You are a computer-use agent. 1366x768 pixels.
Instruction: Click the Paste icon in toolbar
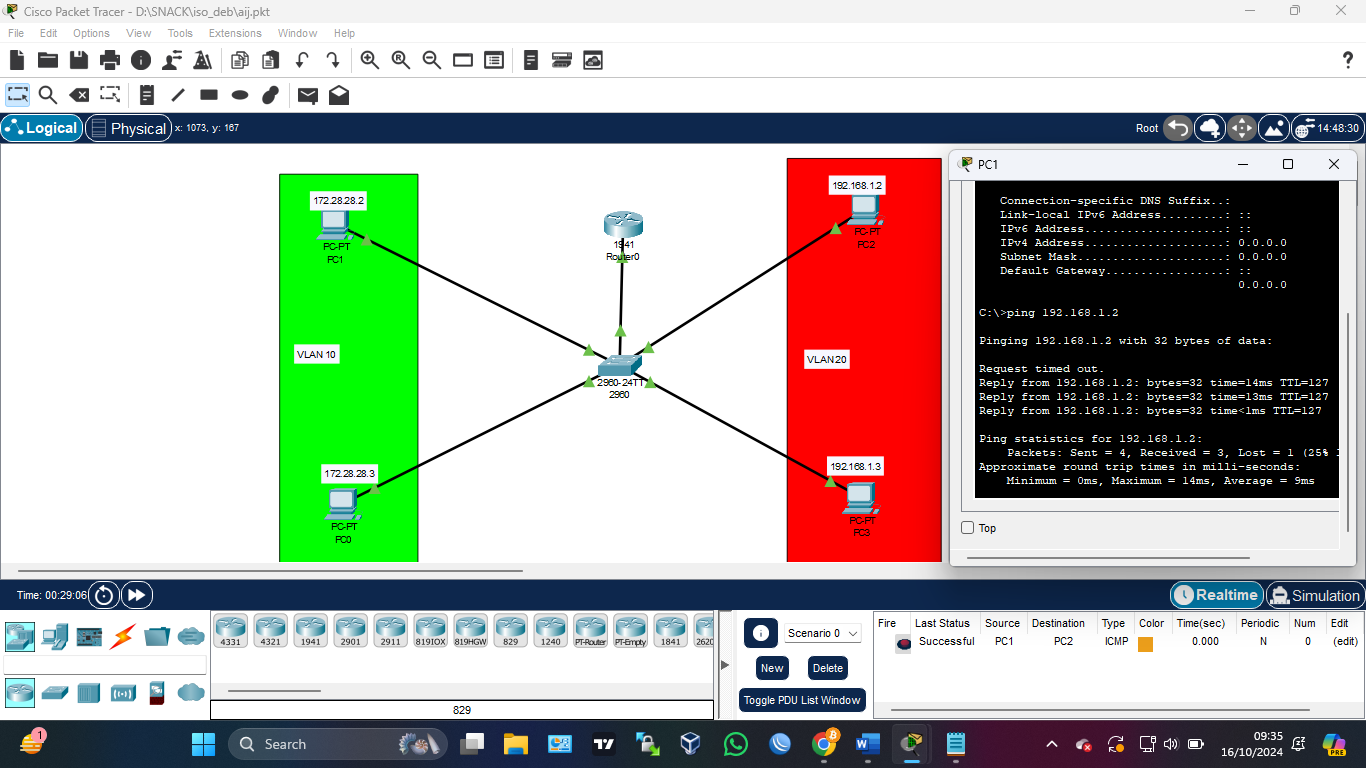[270, 60]
